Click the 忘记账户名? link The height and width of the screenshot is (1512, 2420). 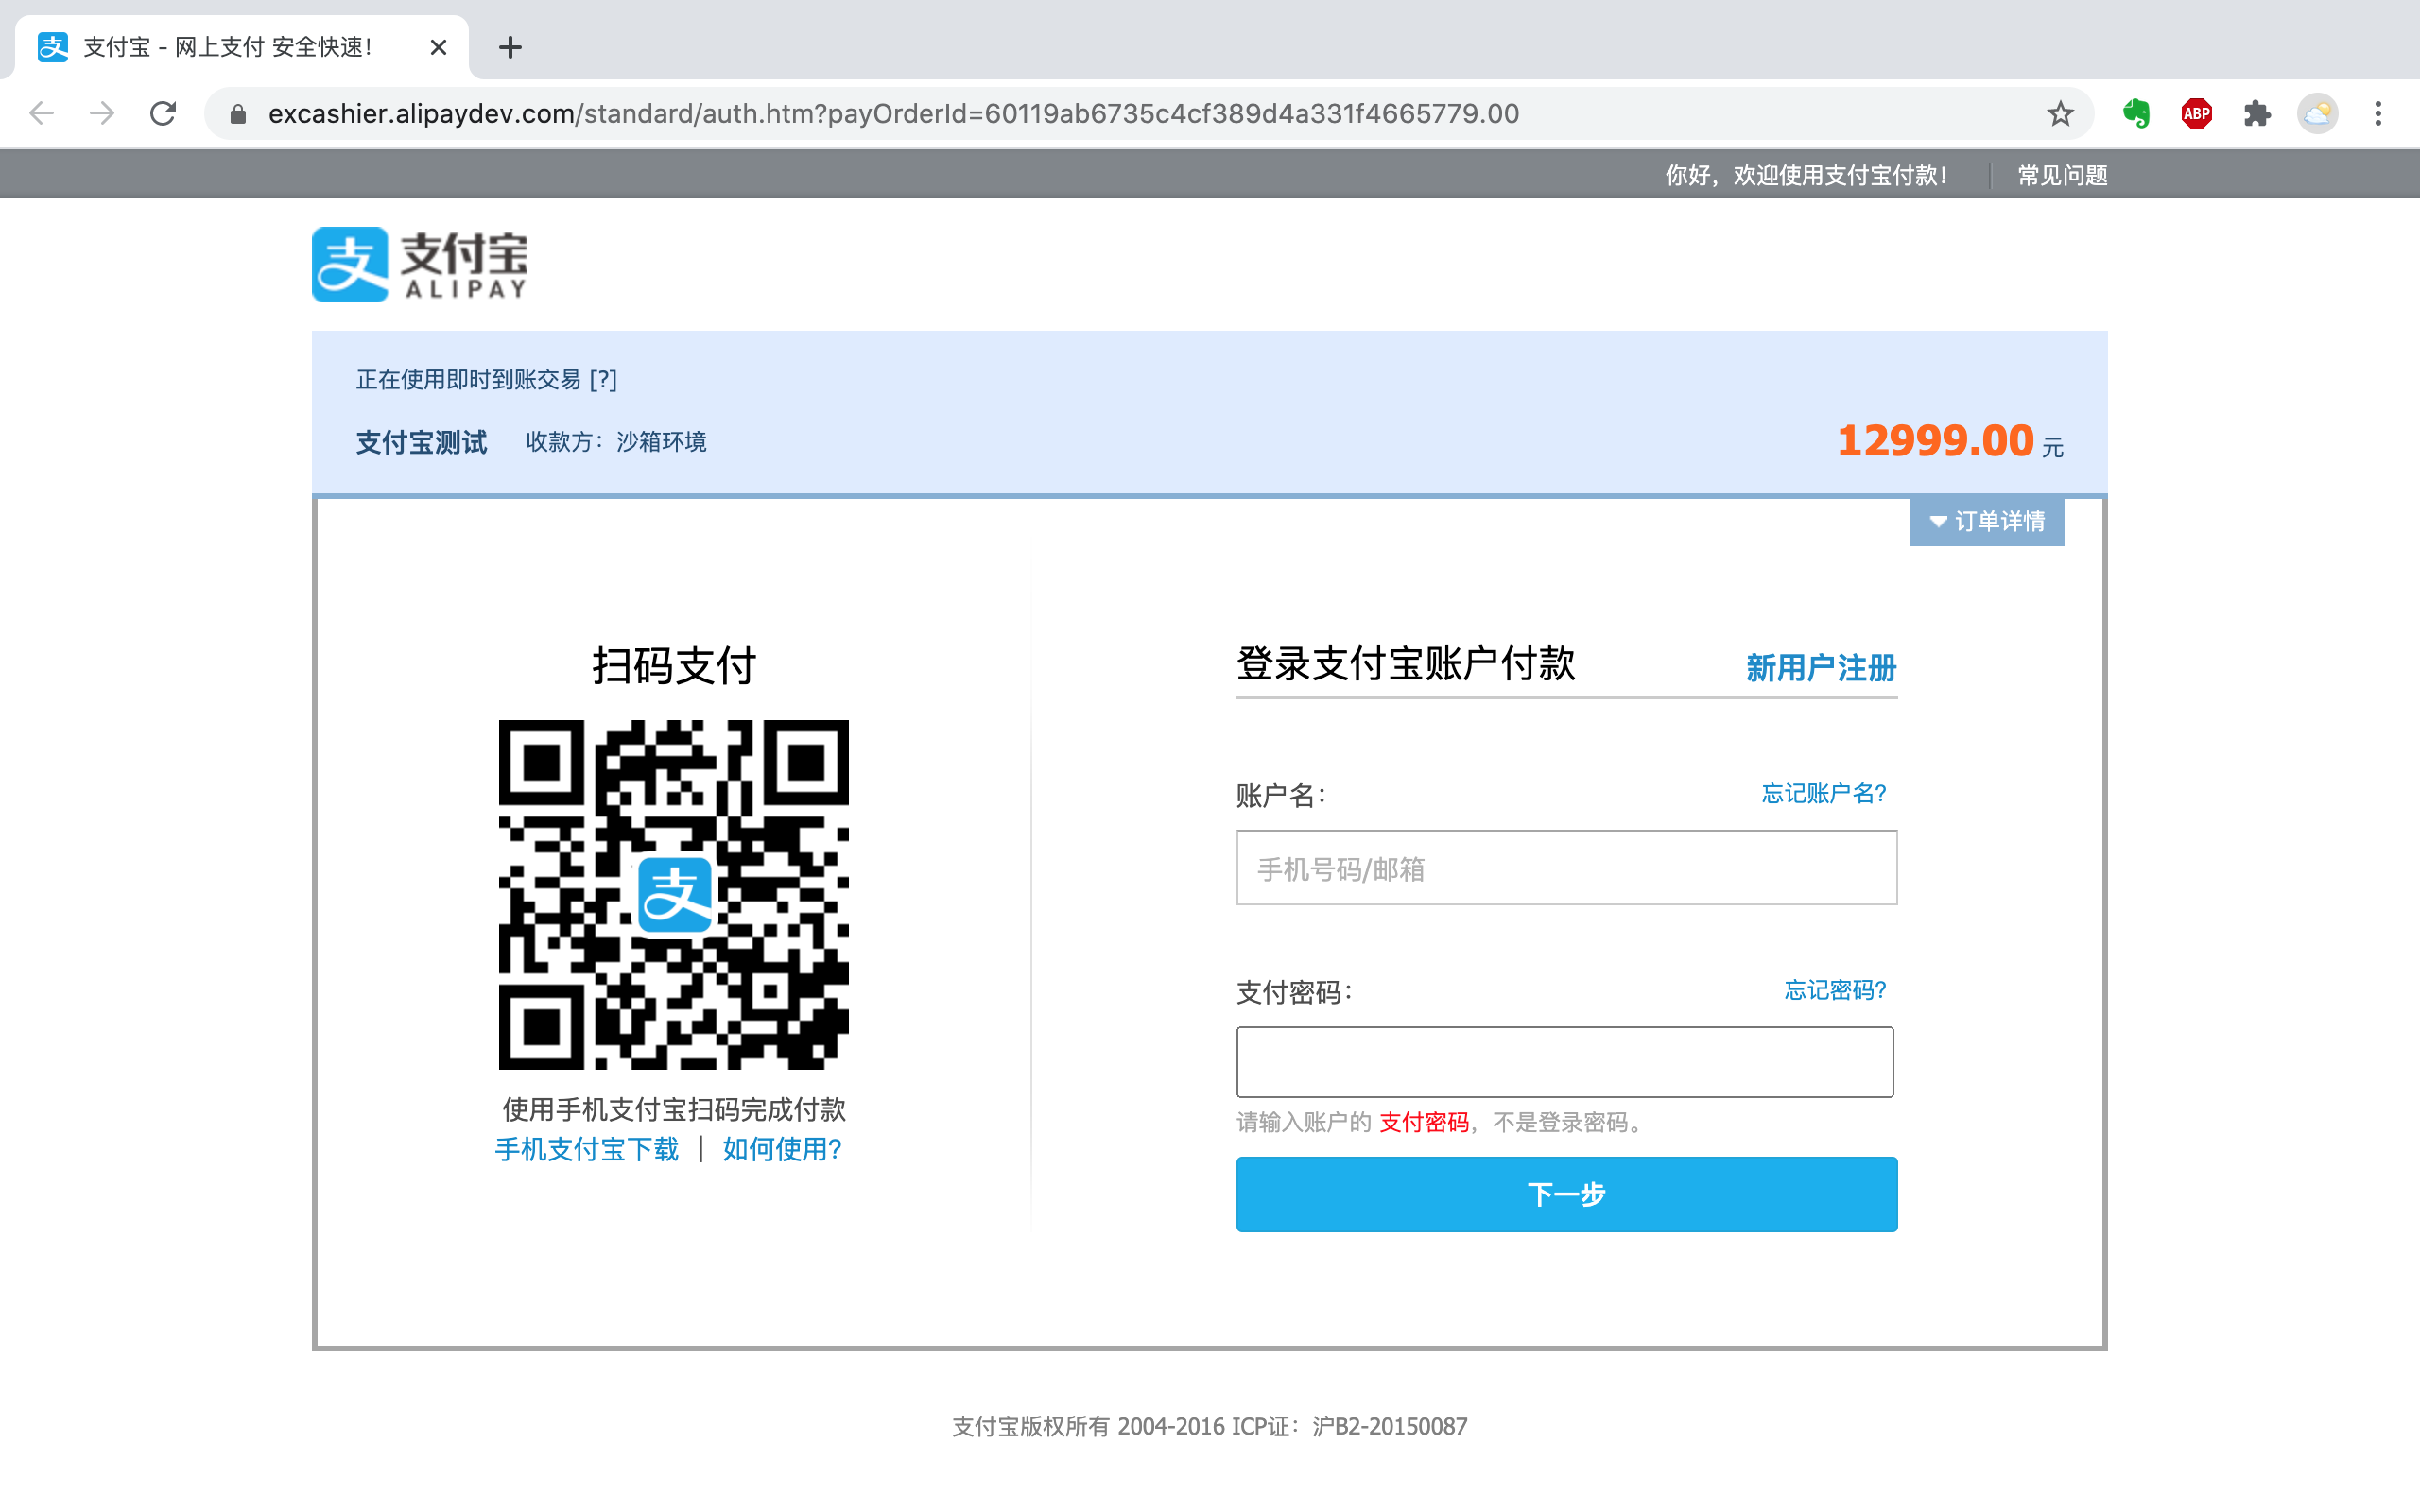pos(1823,793)
